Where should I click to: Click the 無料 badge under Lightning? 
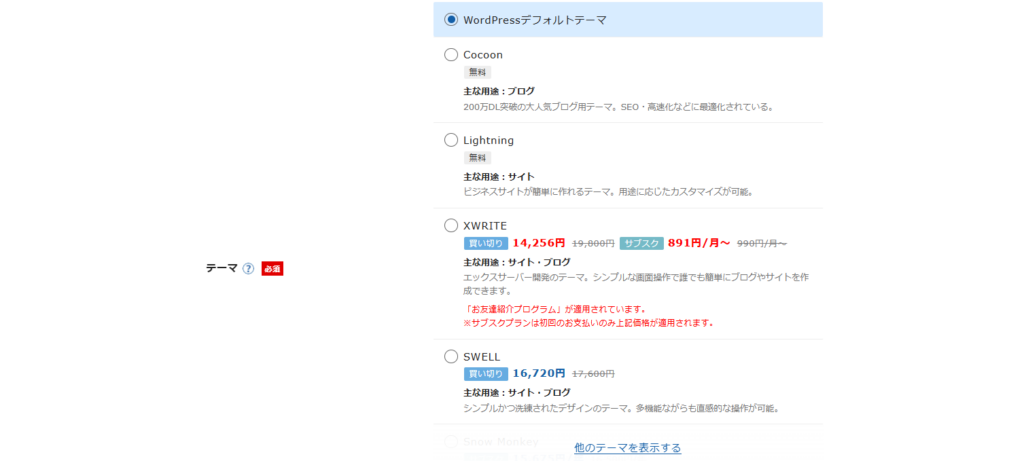point(477,158)
